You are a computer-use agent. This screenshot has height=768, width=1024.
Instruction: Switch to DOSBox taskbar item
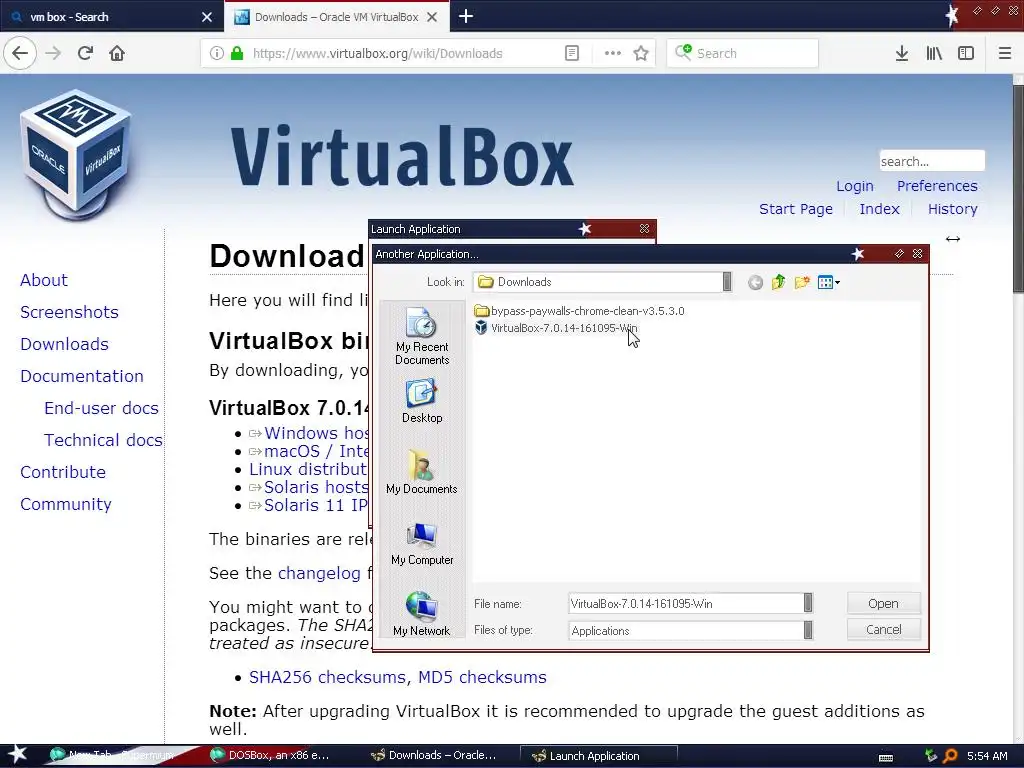(x=270, y=756)
